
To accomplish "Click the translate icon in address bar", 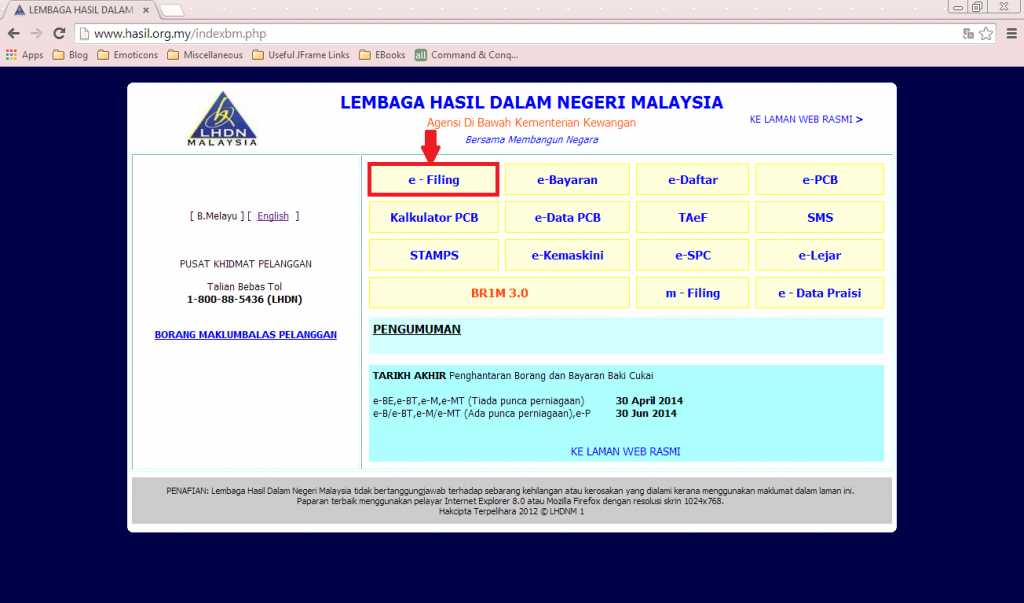I will pos(968,33).
